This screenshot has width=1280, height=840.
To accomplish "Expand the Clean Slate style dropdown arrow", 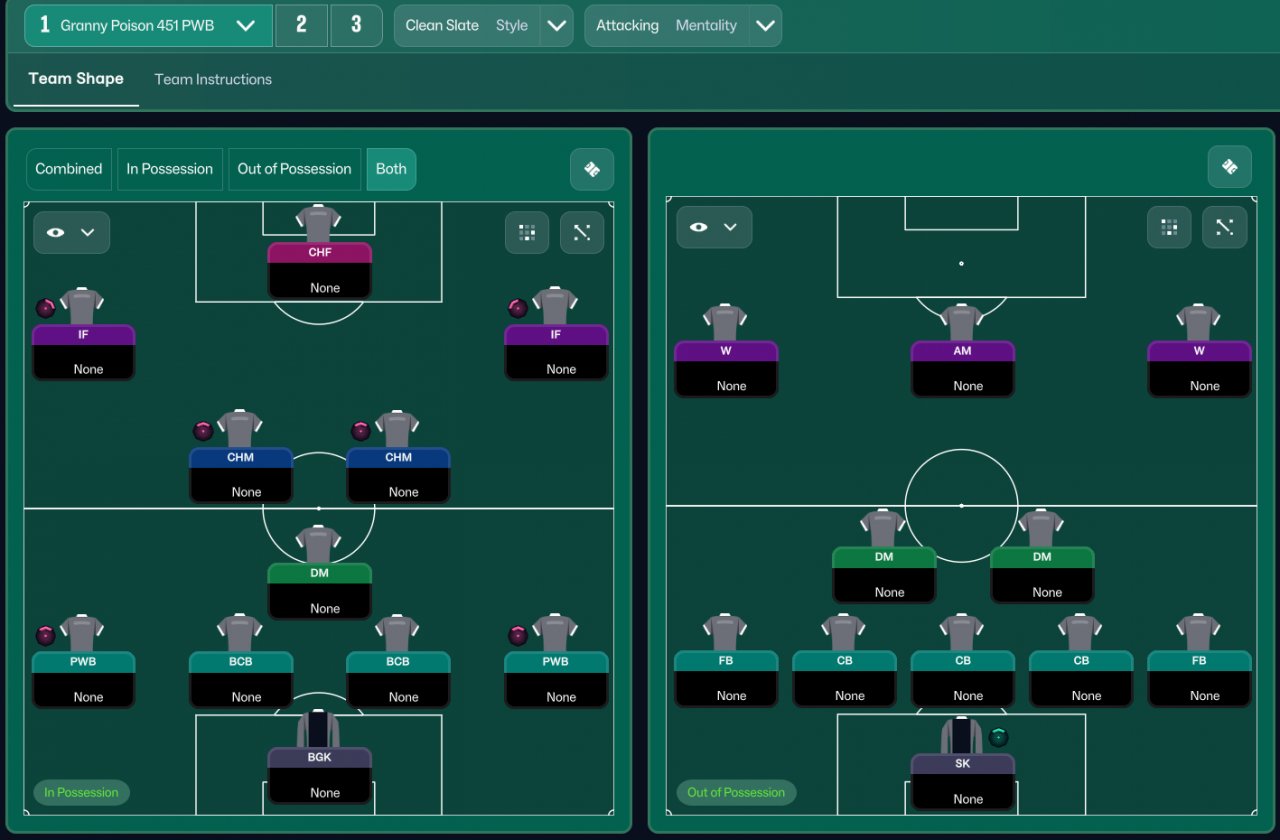I will point(556,25).
